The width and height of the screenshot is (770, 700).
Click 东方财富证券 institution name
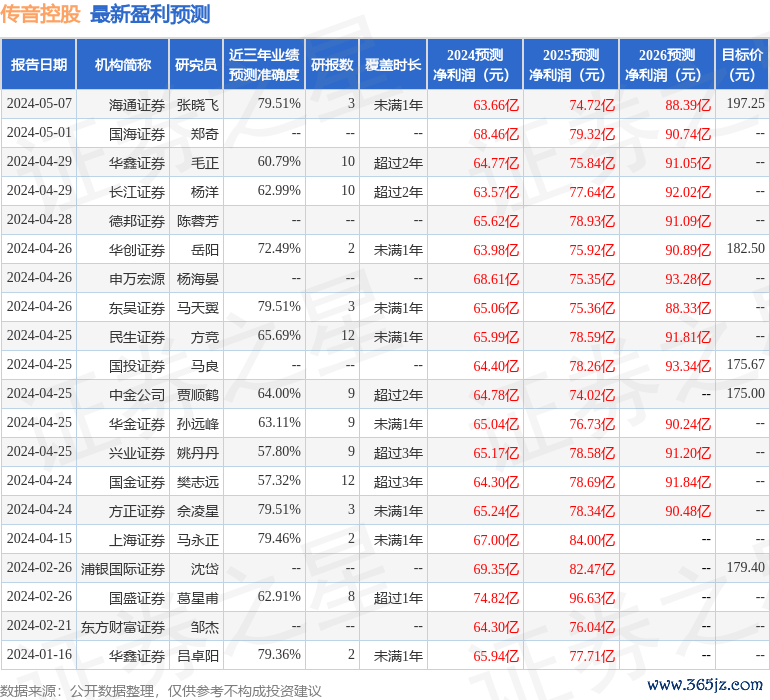123,626
